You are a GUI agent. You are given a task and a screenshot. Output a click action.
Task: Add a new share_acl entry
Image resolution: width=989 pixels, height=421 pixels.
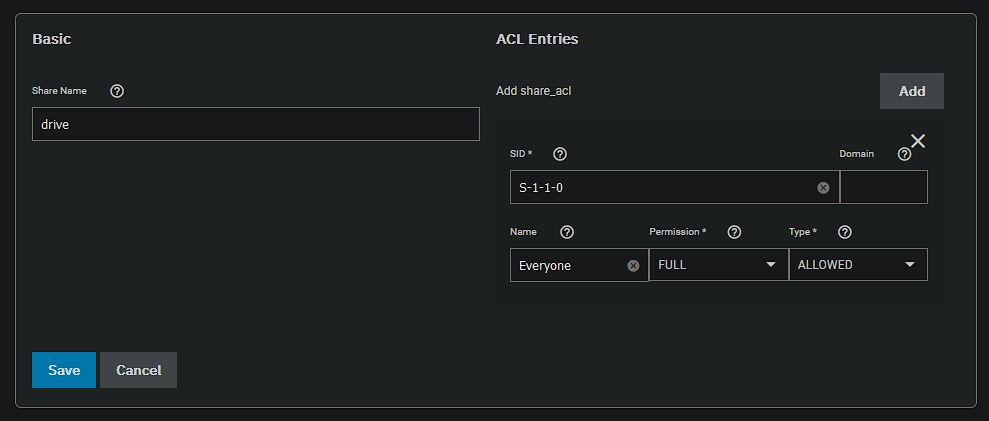click(911, 91)
